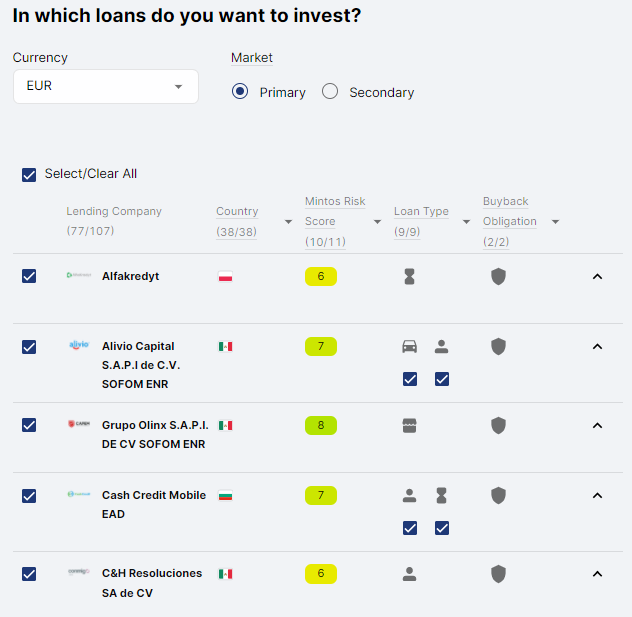Click the Cash Credit Mobile EAD name
632x617 pixels.
click(x=153, y=503)
